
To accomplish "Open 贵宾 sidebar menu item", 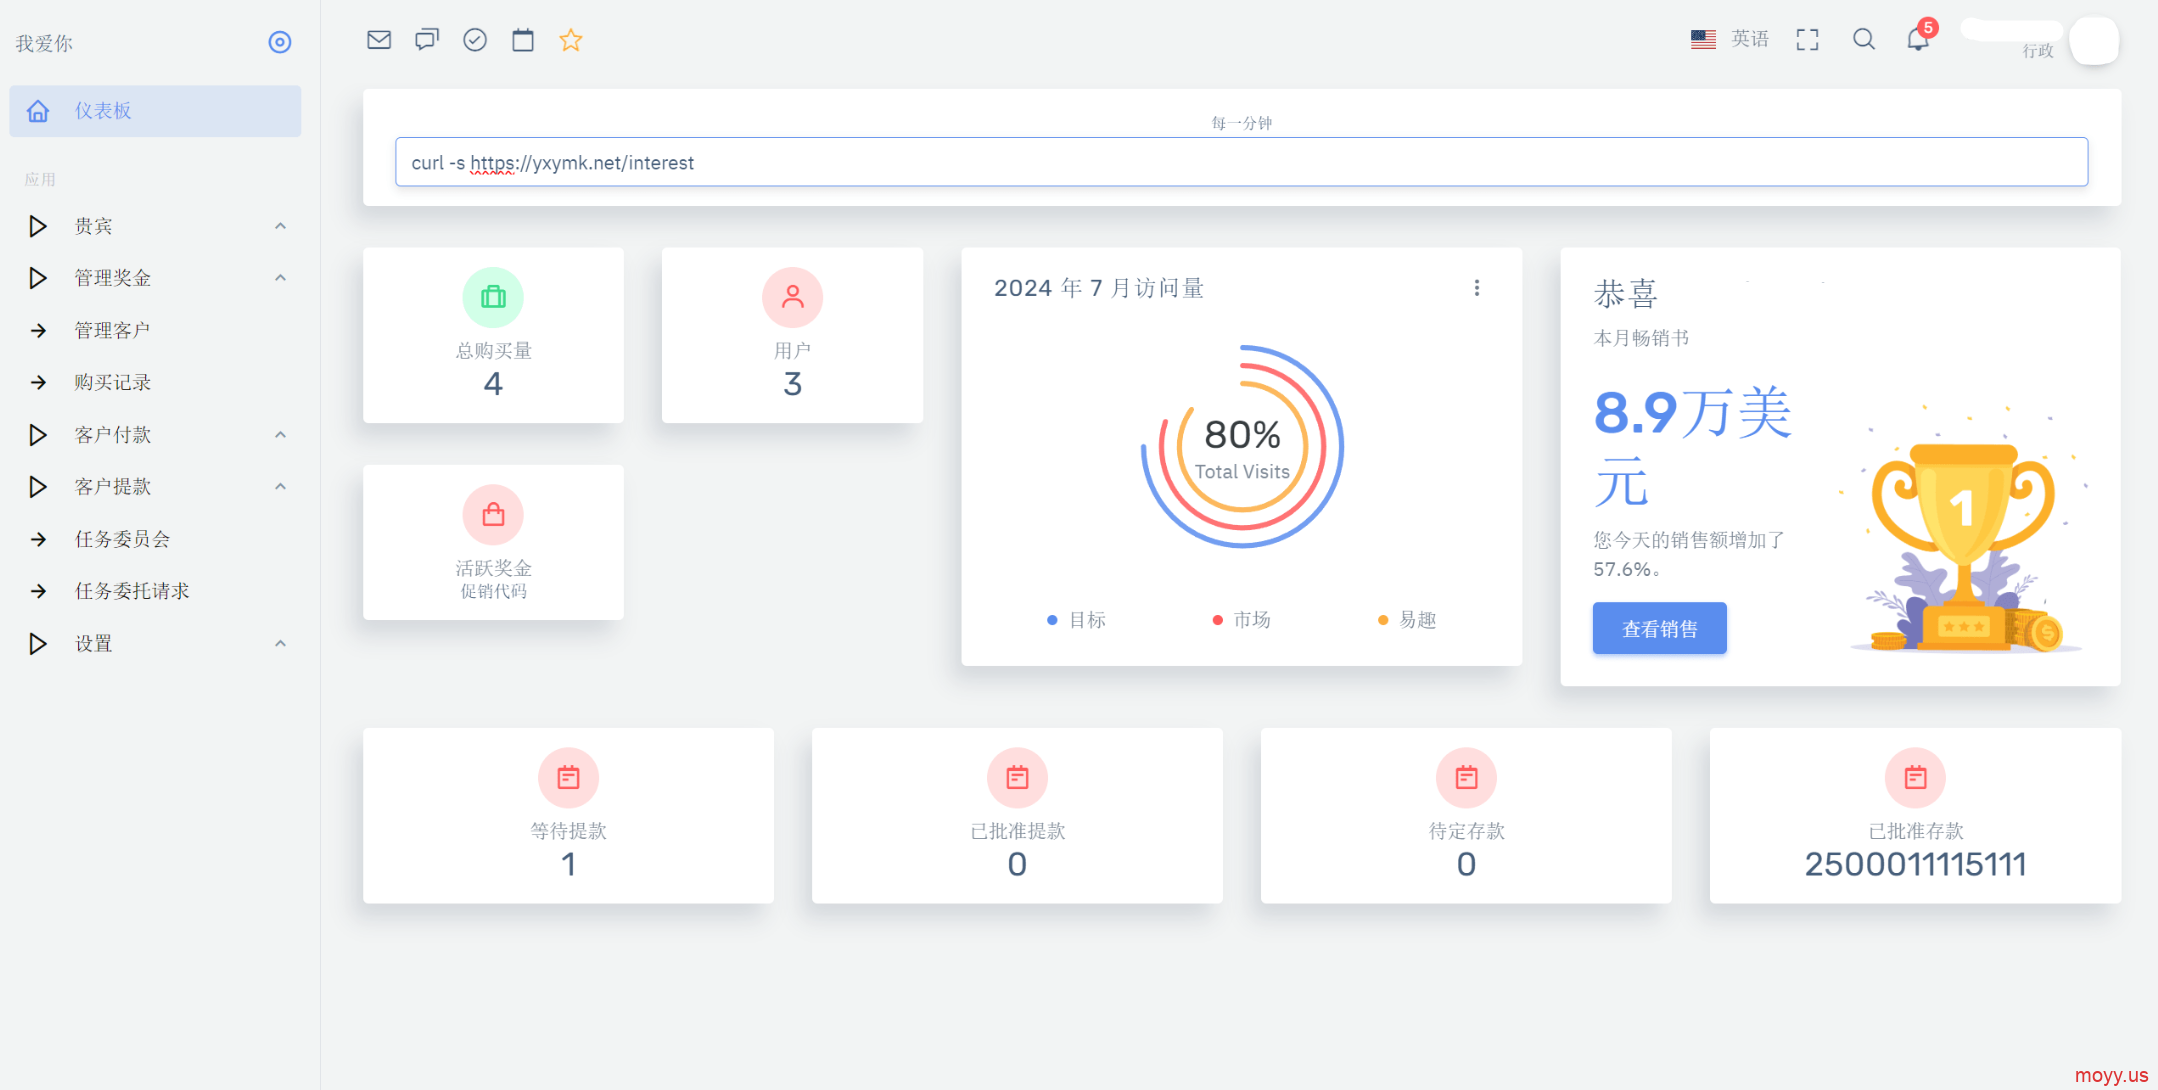I will 155,226.
